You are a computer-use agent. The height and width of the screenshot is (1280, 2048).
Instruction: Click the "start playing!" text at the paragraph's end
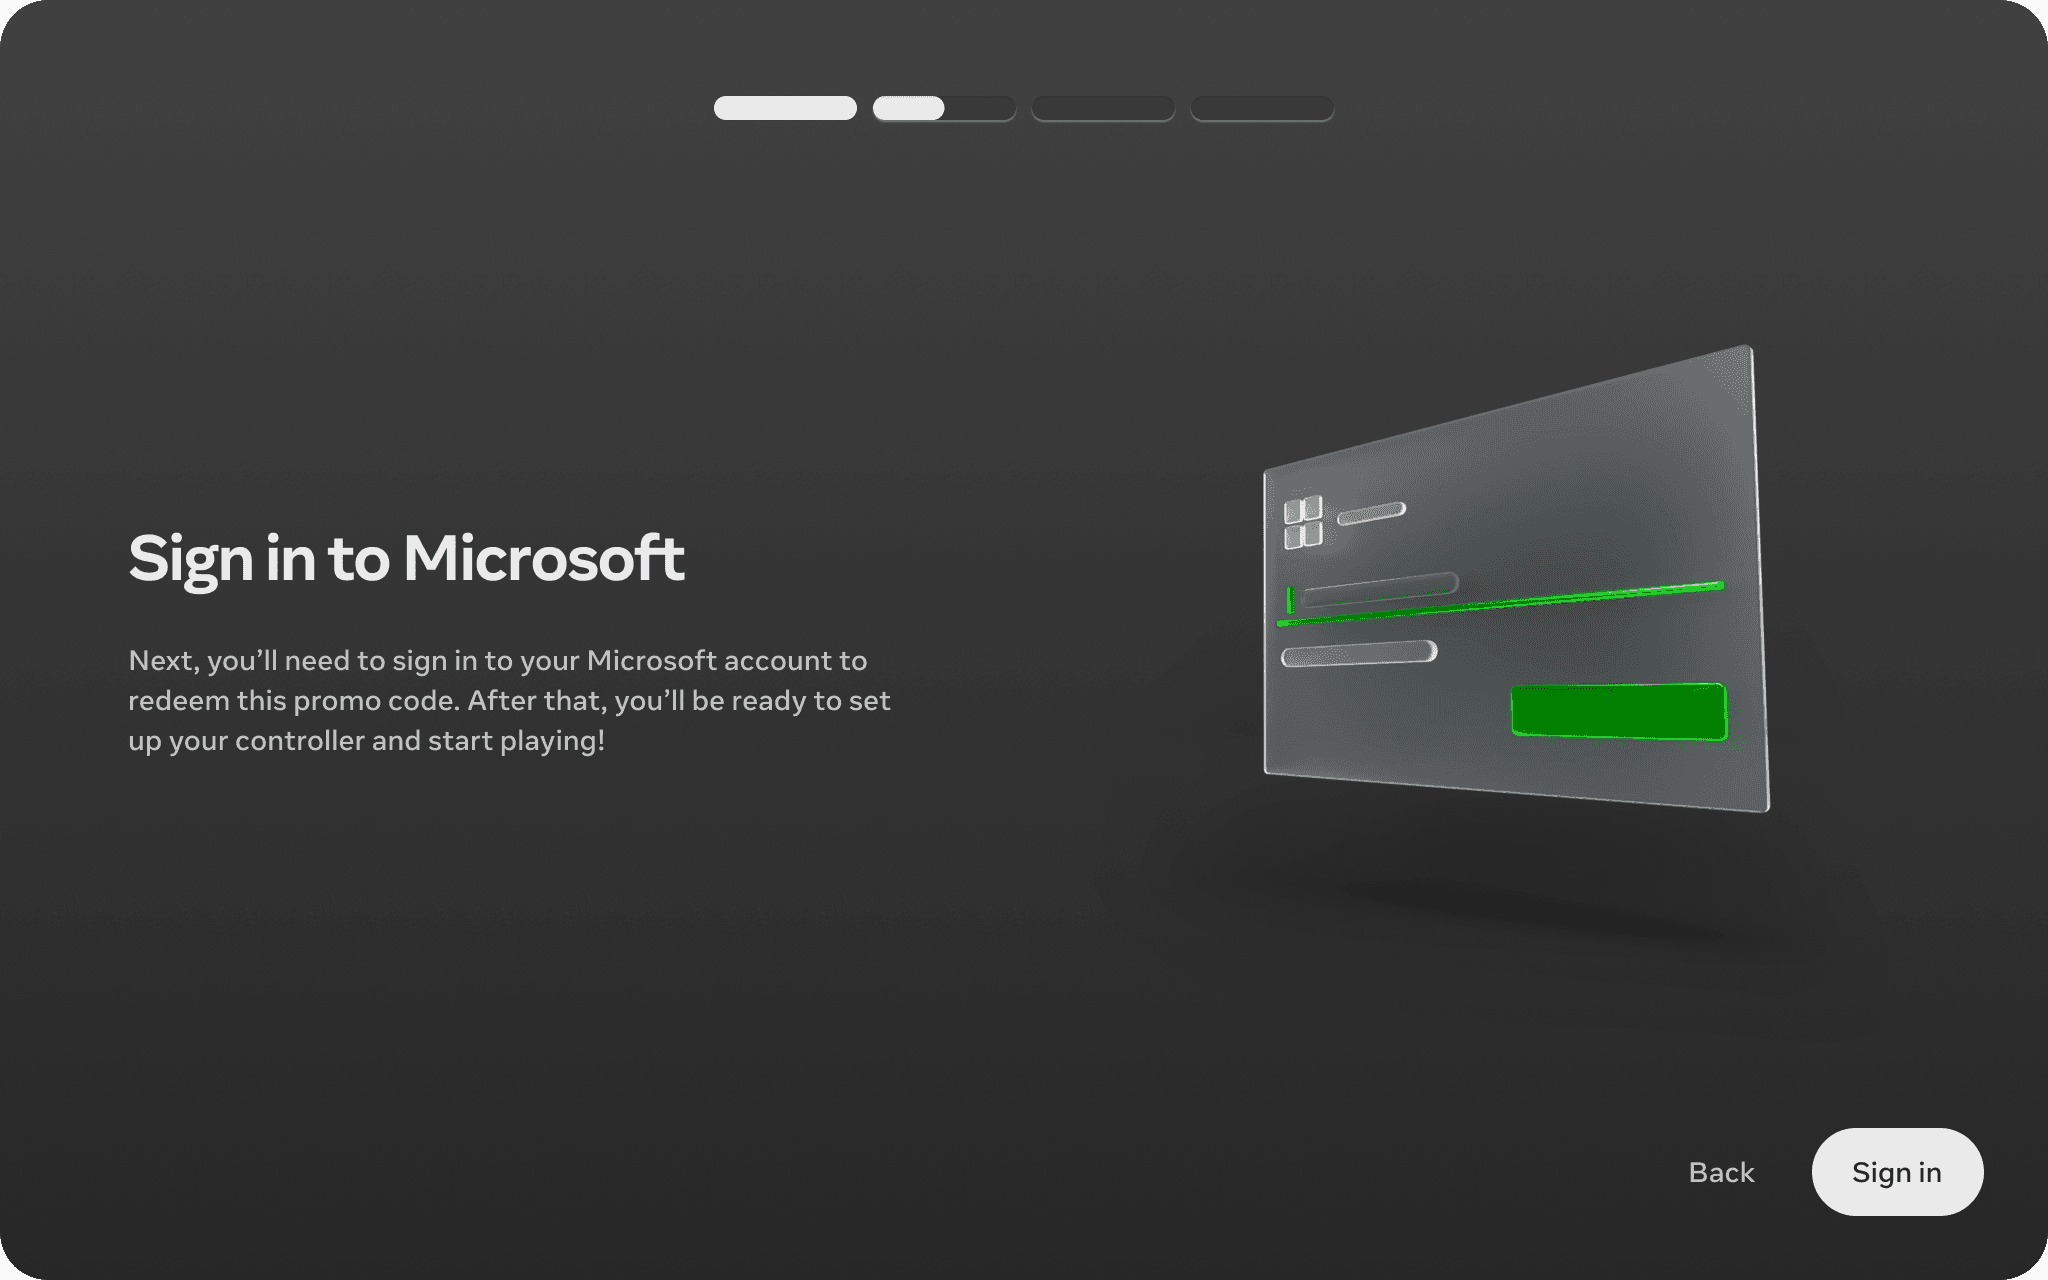(x=516, y=740)
